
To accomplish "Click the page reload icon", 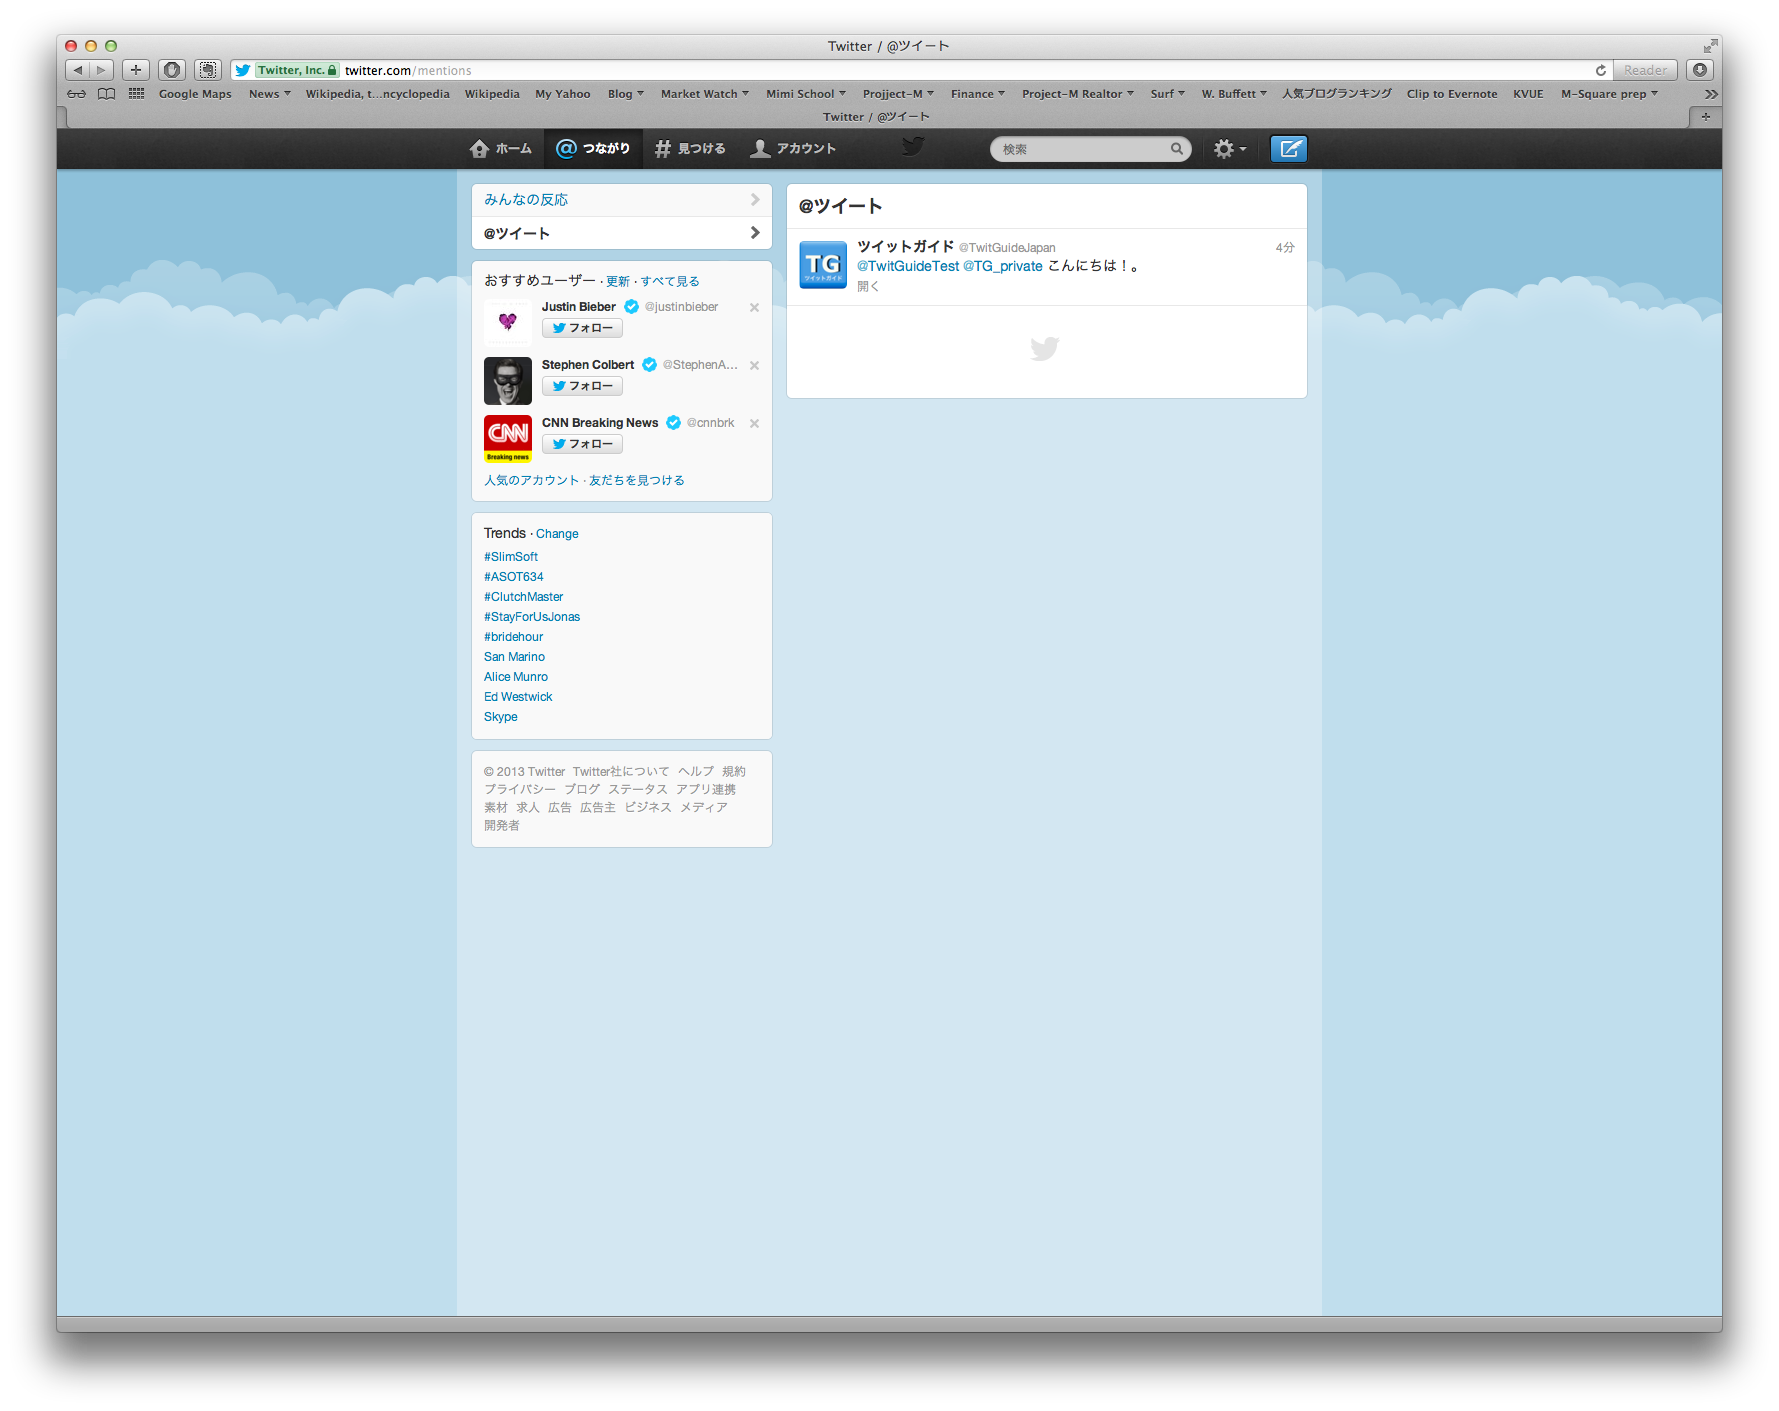I will coord(1600,70).
